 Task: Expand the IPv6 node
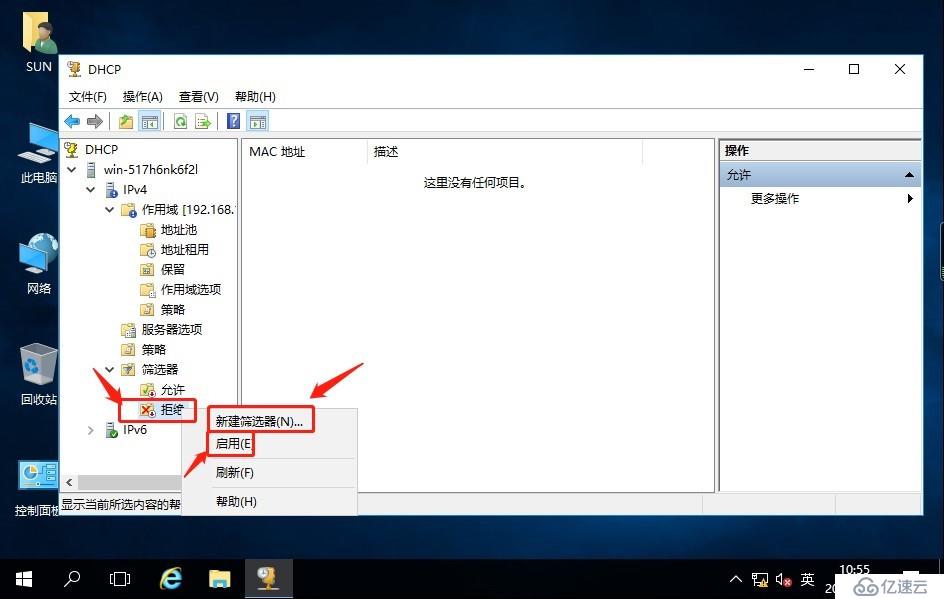(90, 430)
